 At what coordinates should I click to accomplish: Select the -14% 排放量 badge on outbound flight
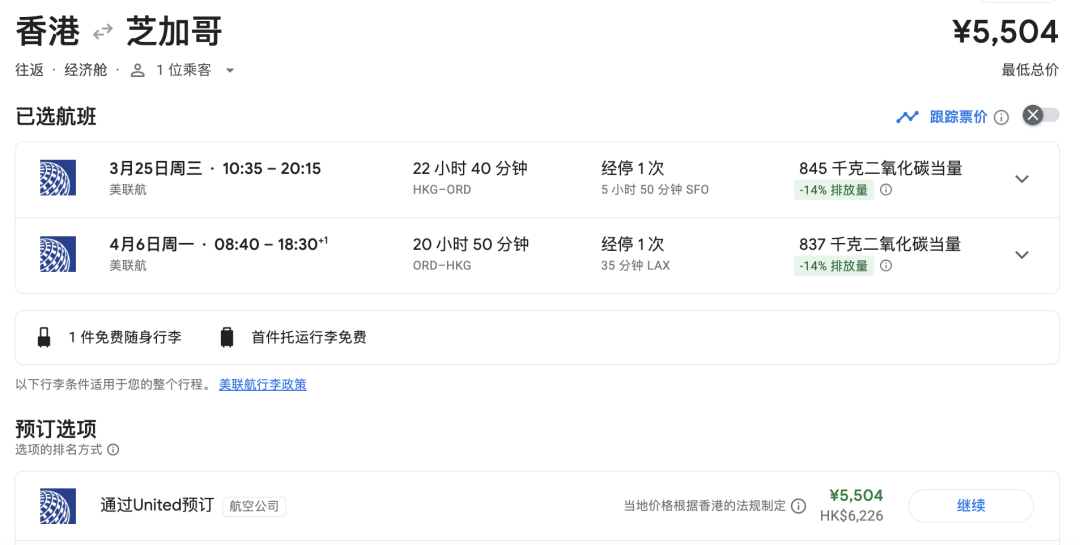coord(833,190)
